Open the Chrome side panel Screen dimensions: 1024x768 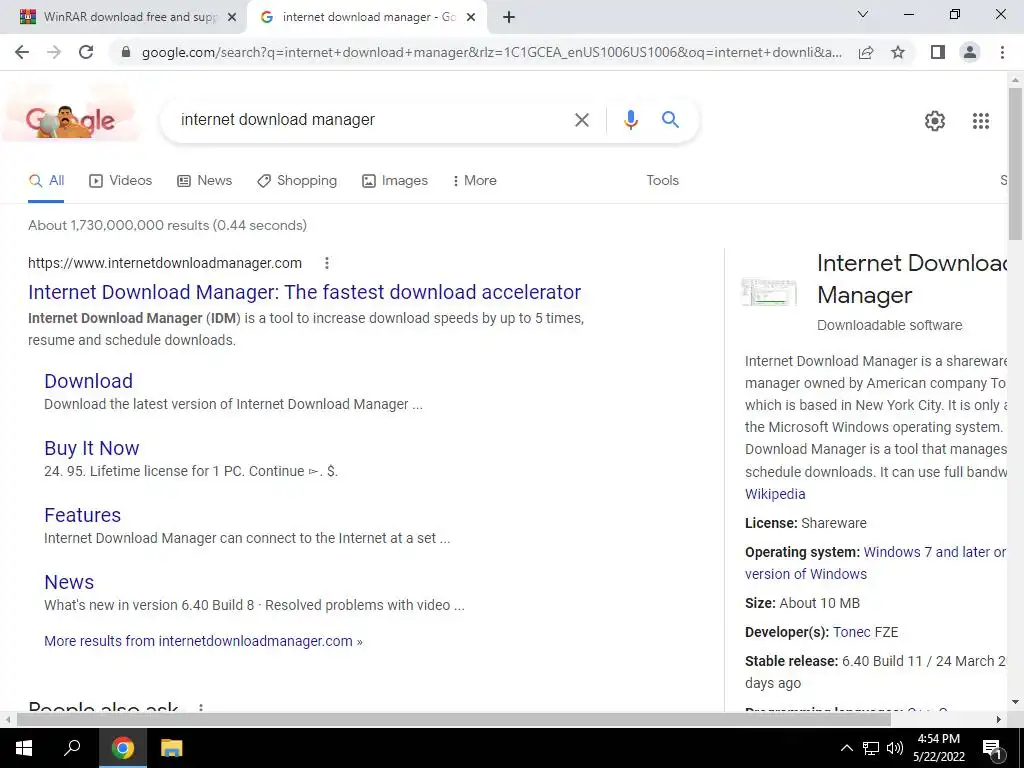(x=938, y=52)
